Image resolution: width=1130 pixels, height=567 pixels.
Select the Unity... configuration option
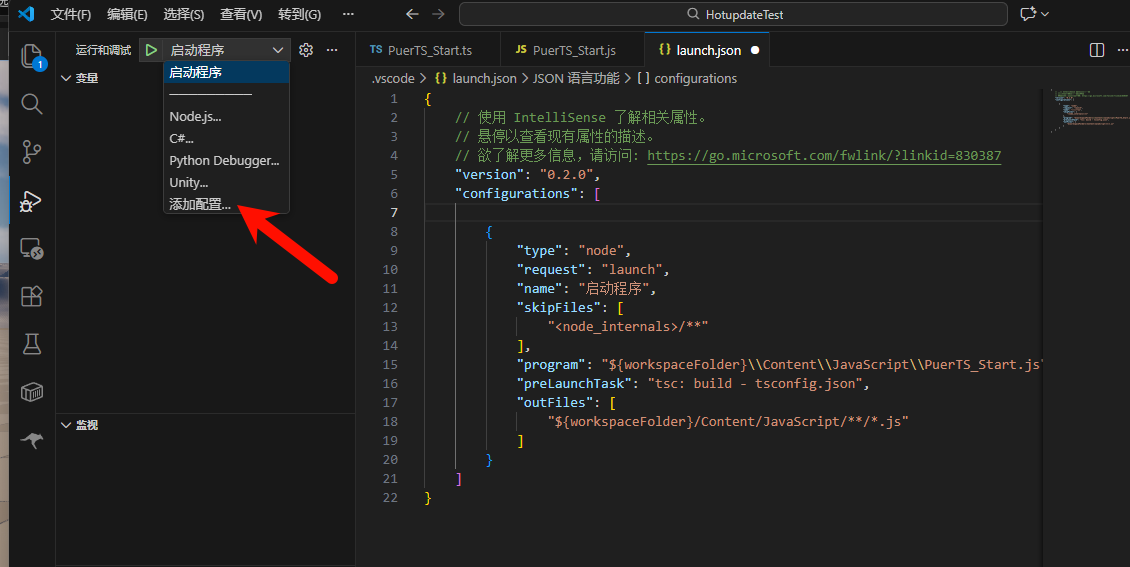[x=189, y=182]
